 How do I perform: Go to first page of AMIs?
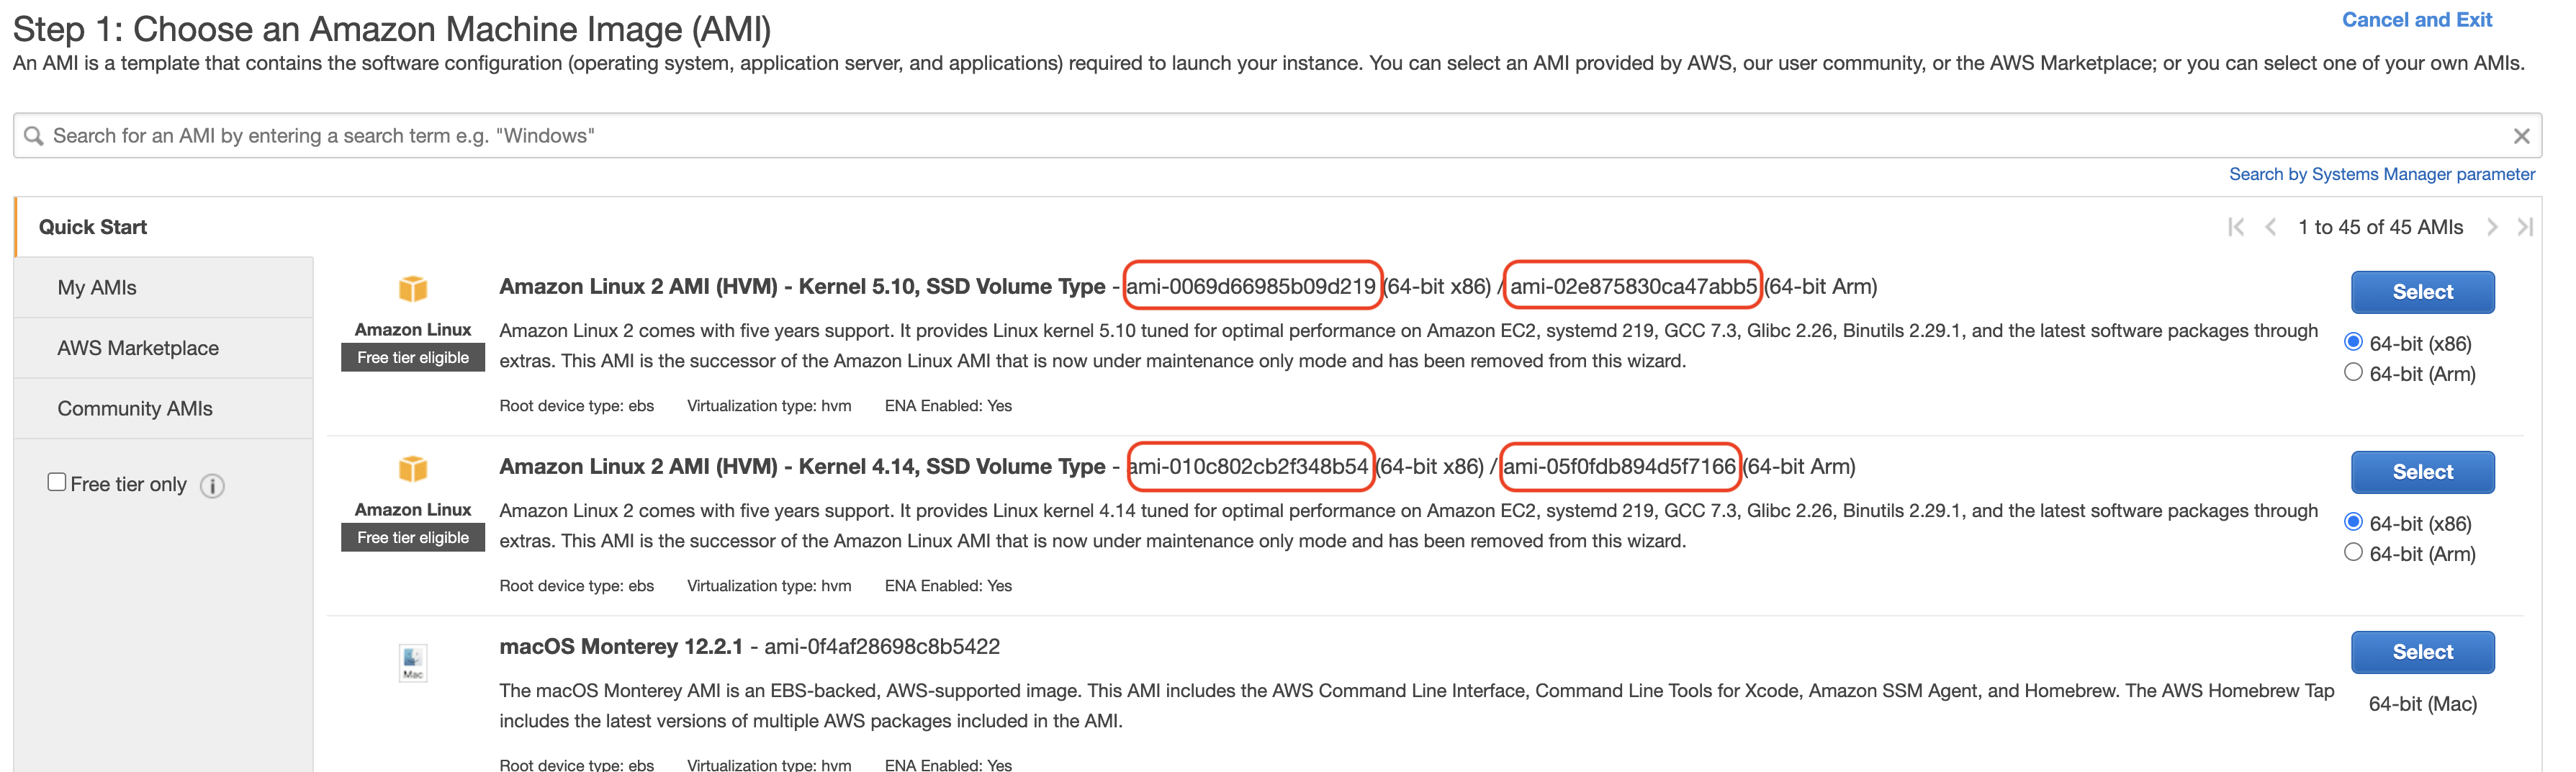(x=2236, y=227)
